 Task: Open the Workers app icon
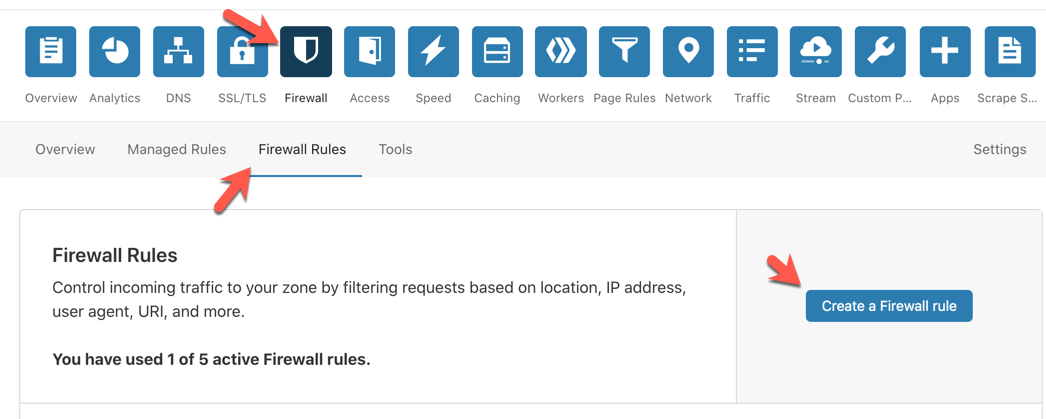(561, 52)
